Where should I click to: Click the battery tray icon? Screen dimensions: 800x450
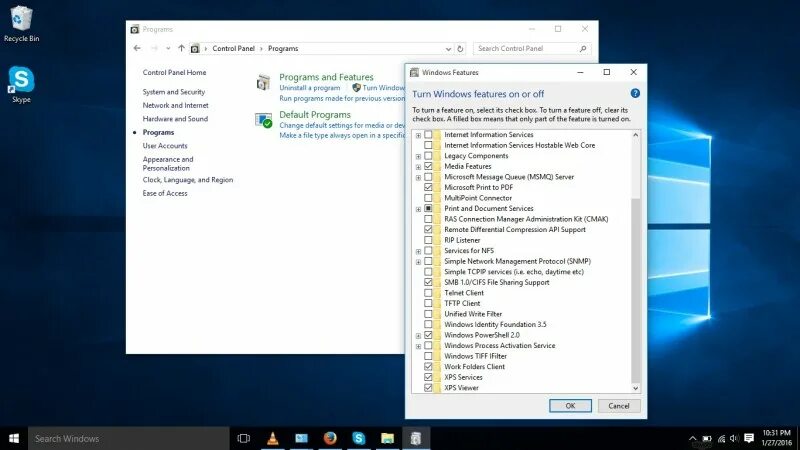pos(707,438)
